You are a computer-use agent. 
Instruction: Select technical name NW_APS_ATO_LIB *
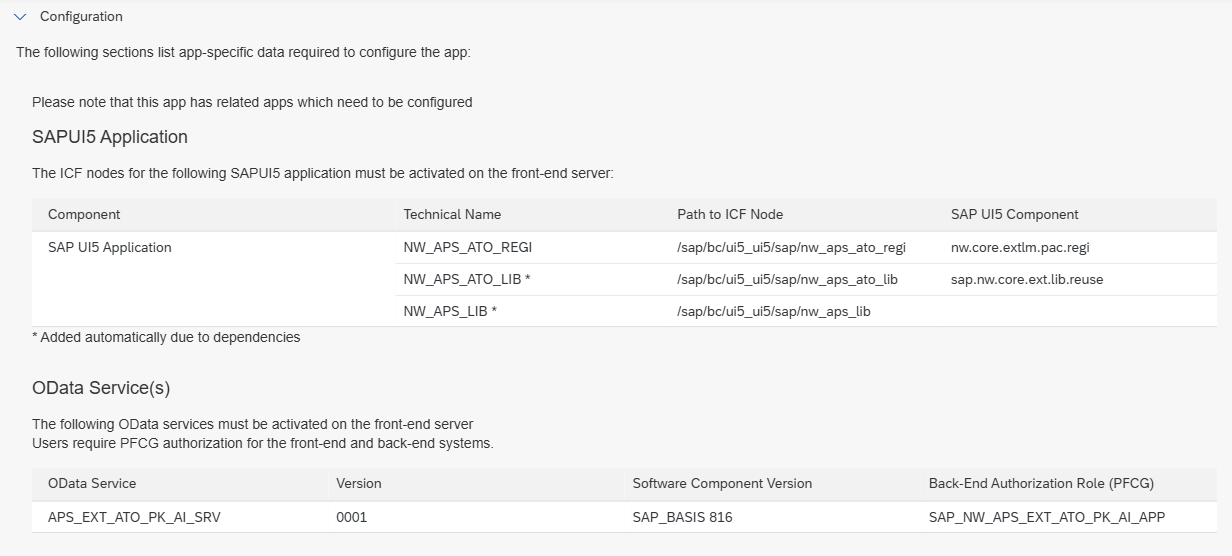pyautogui.click(x=467, y=279)
